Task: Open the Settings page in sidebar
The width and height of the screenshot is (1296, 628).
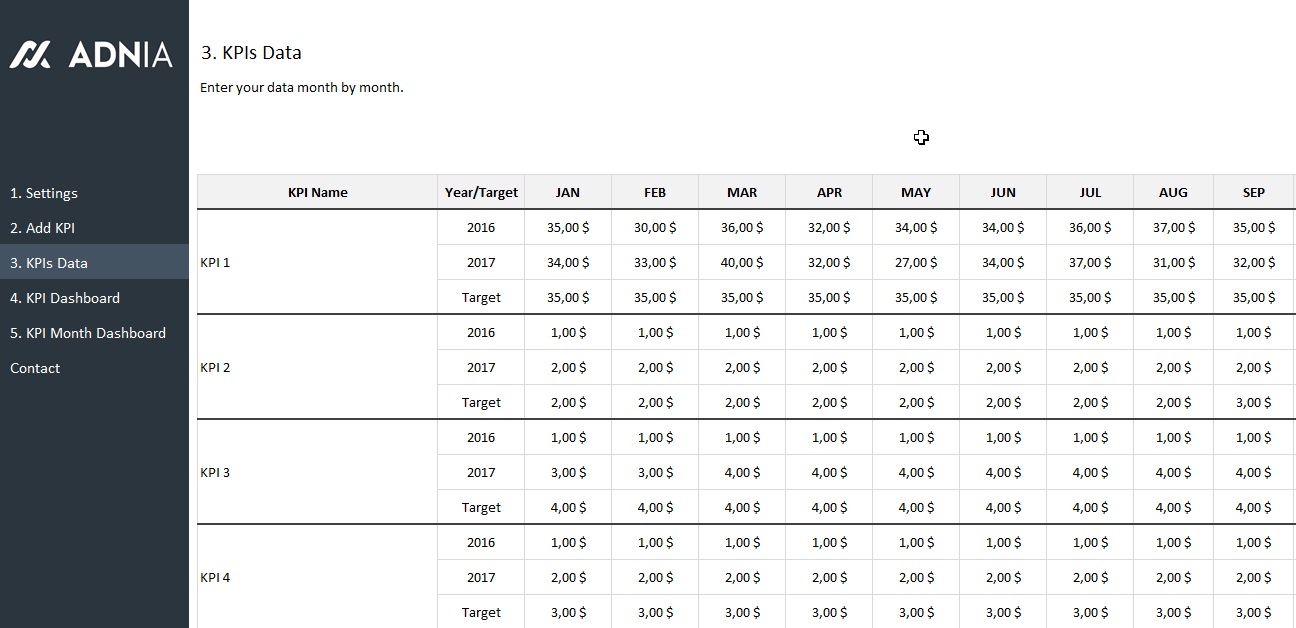Action: [44, 193]
